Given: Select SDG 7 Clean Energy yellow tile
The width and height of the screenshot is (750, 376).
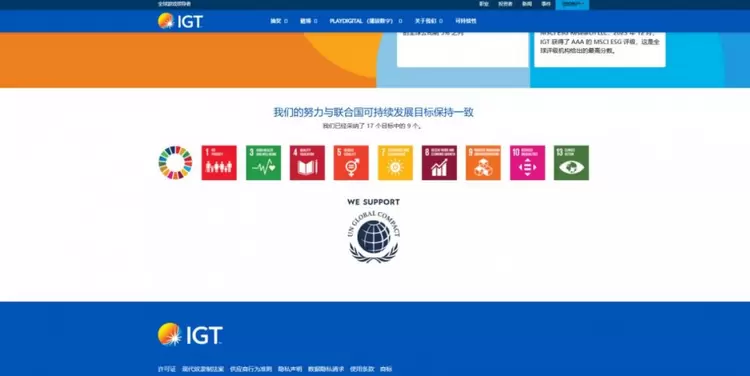Looking at the screenshot, I should pos(395,163).
